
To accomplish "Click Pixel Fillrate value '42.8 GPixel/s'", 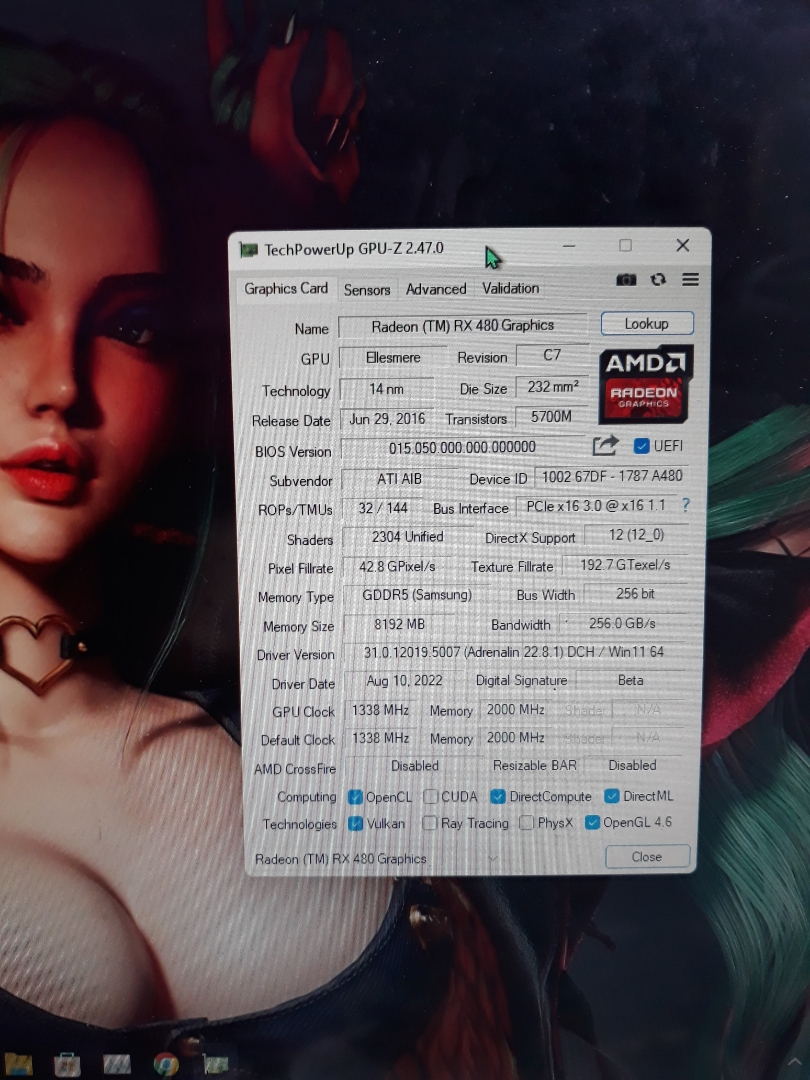I will tap(397, 567).
